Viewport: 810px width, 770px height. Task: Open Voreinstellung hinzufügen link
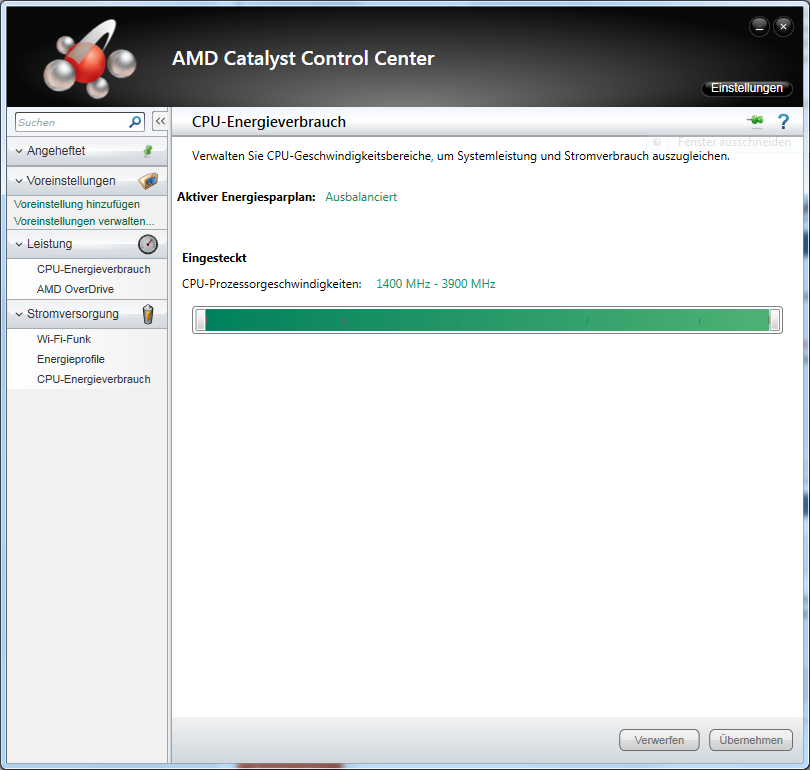click(77, 204)
